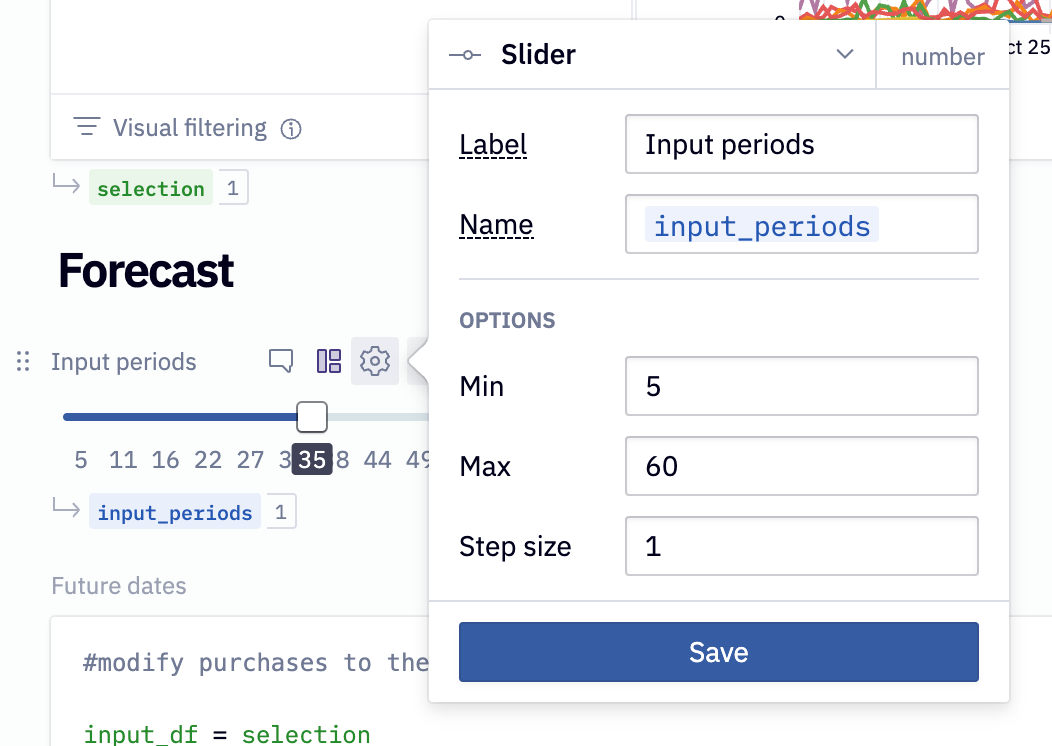
Task: Select the Future dates section label
Action: click(x=118, y=586)
